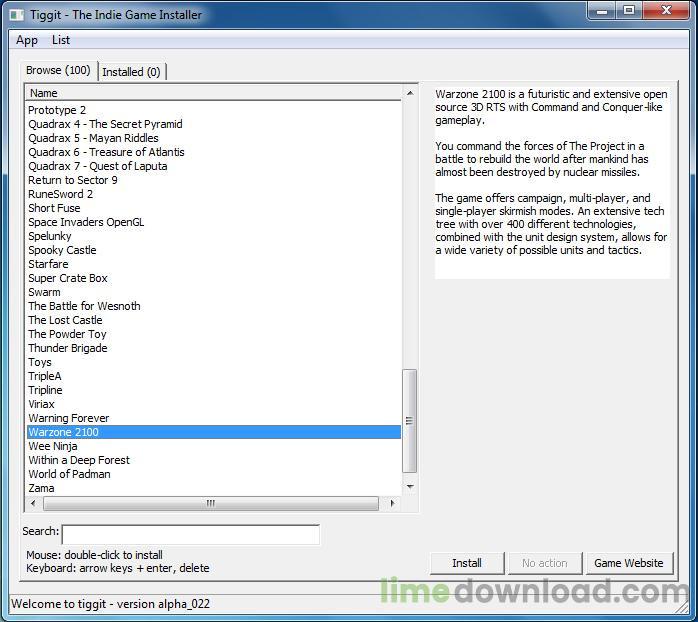
Task: Switch to the Browse (100) tab
Action: tap(58, 70)
